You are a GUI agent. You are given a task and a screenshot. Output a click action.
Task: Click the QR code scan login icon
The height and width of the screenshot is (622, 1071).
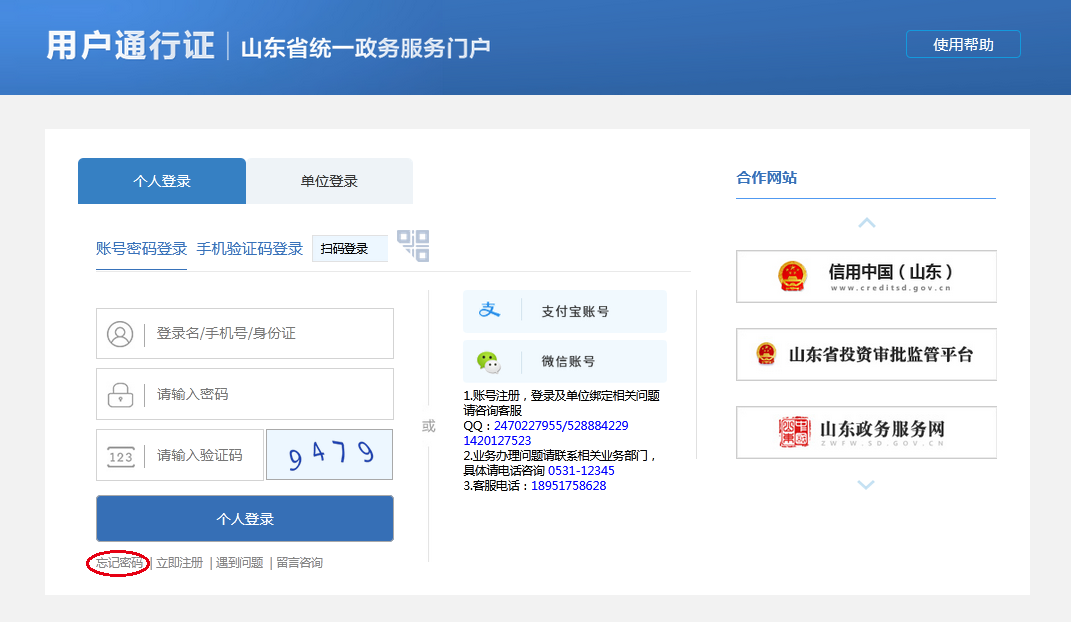413,246
